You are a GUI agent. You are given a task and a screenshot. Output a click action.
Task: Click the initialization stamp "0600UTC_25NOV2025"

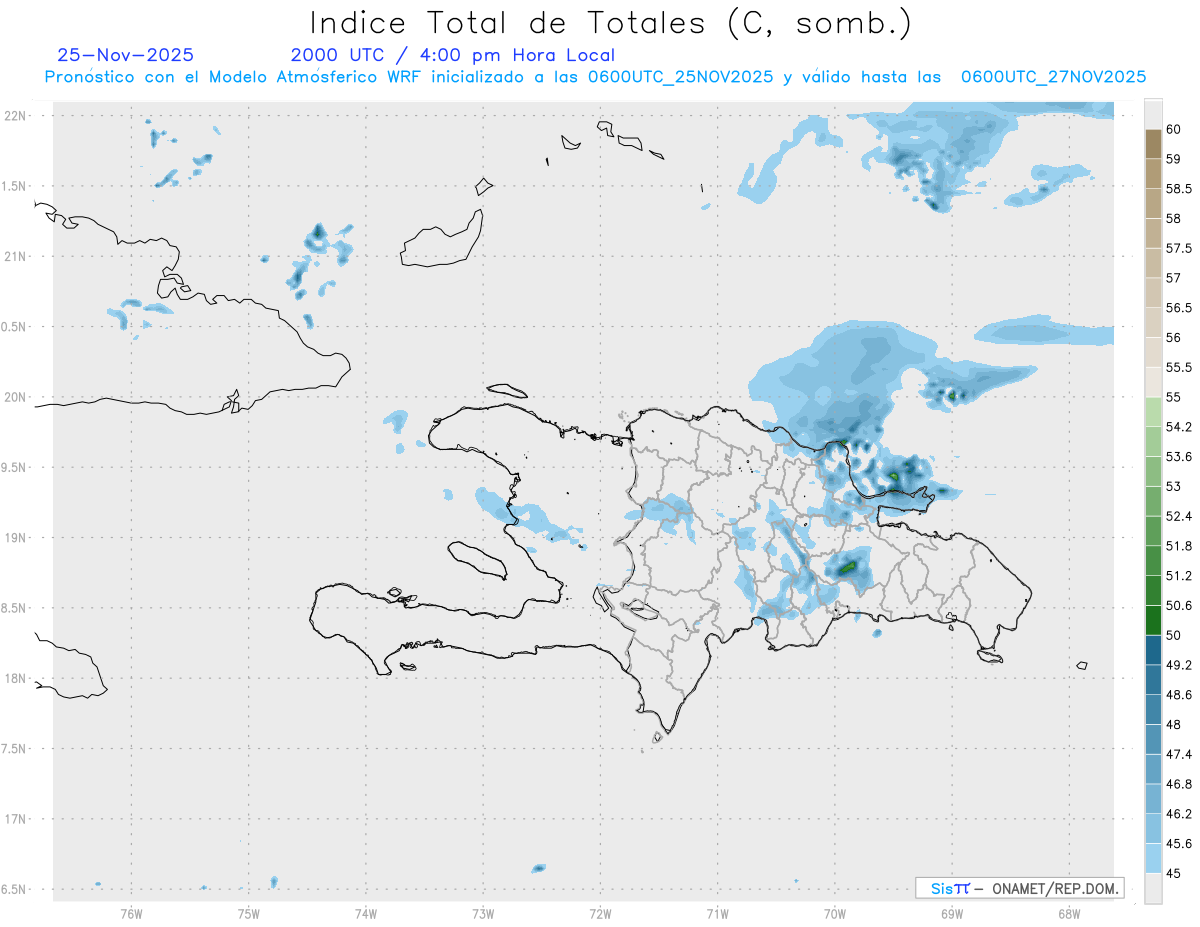tap(680, 77)
